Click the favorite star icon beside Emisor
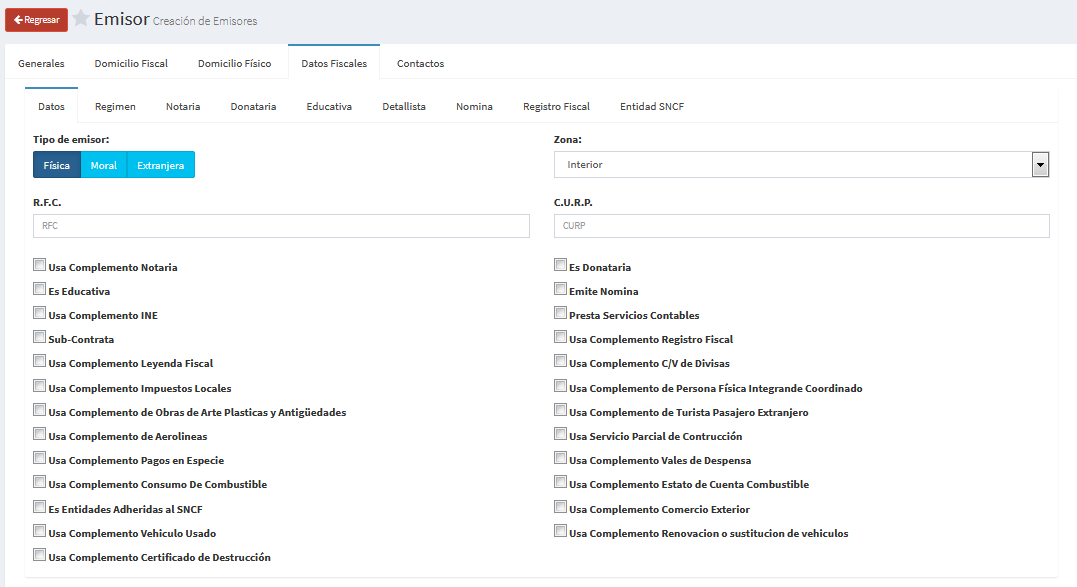The width and height of the screenshot is (1077, 587). tap(81, 19)
